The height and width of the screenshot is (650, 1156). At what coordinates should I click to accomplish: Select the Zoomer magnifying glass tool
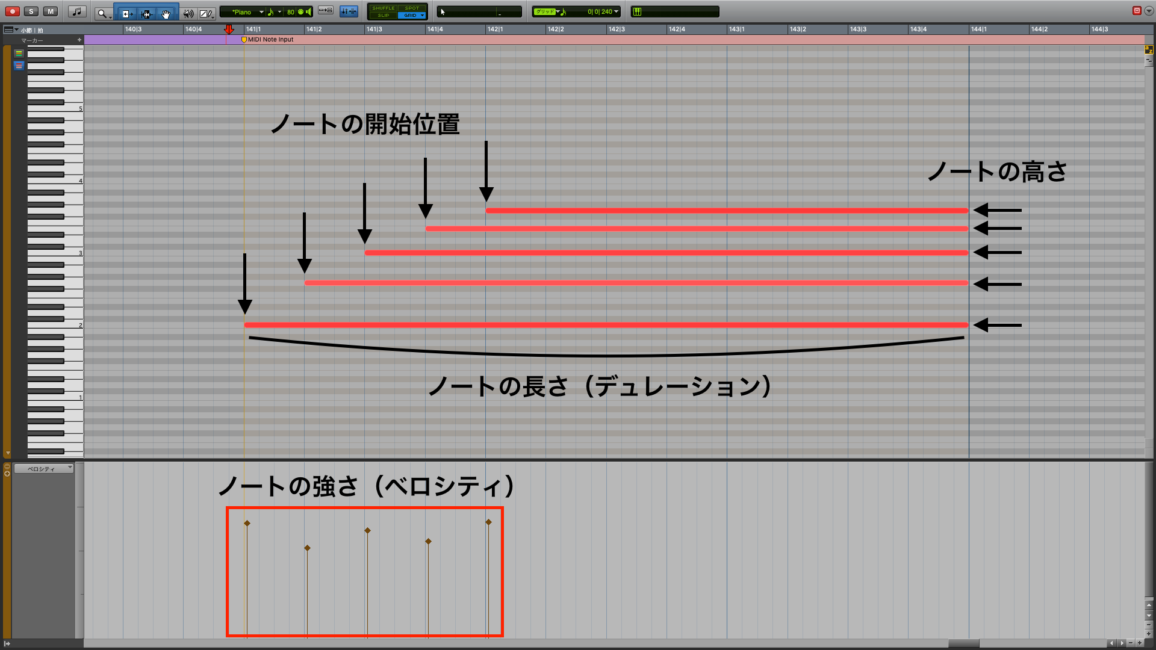[x=104, y=13]
